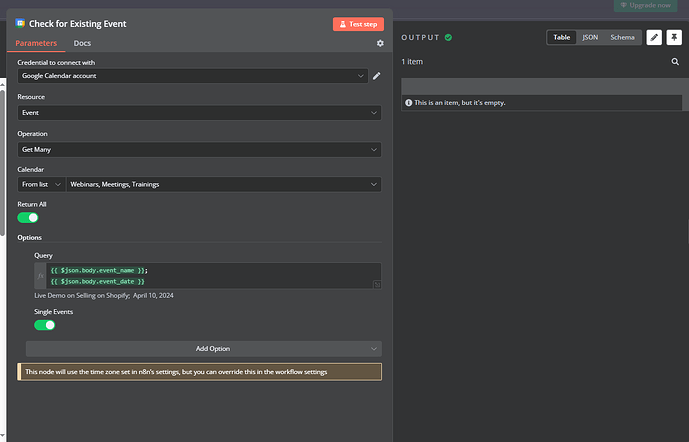The width and height of the screenshot is (689, 442).
Task: Click the Google Calendar node icon
Action: (20, 23)
